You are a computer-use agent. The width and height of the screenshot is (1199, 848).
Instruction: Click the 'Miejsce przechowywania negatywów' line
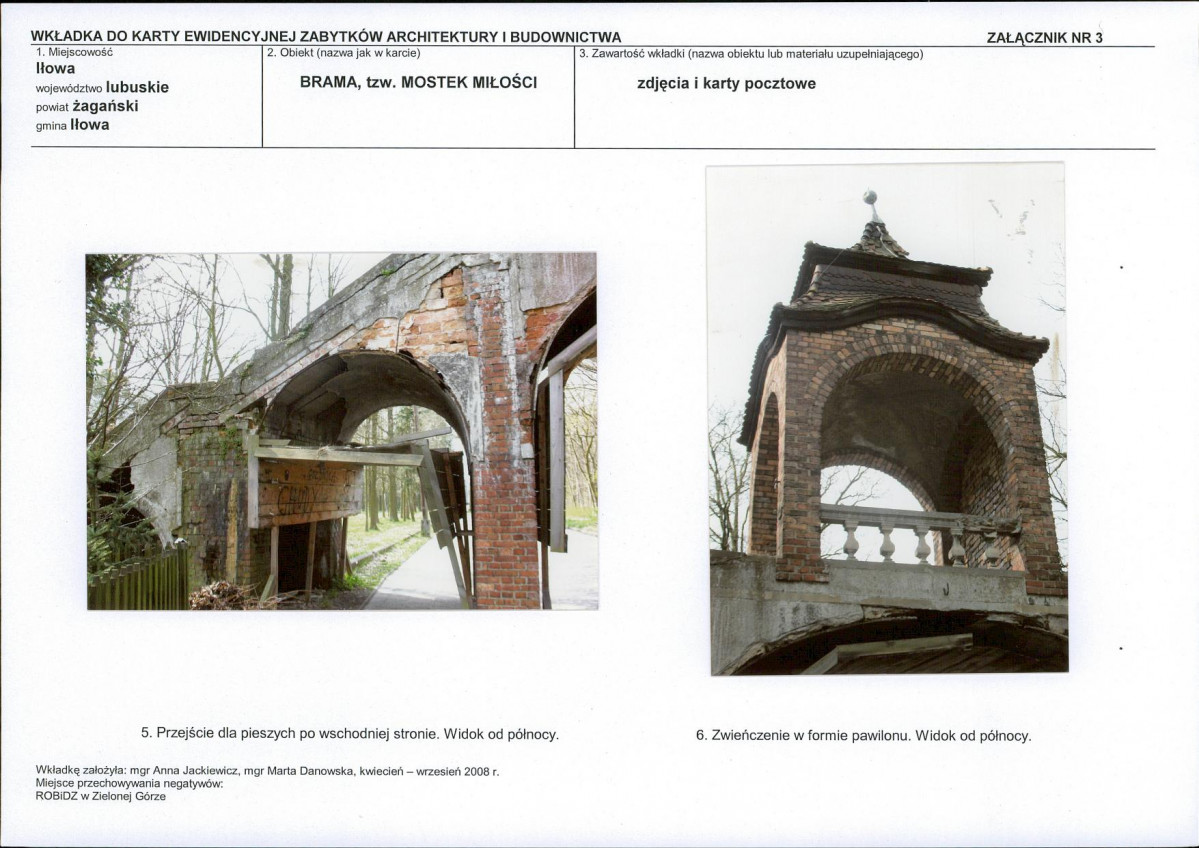pyautogui.click(x=129, y=784)
